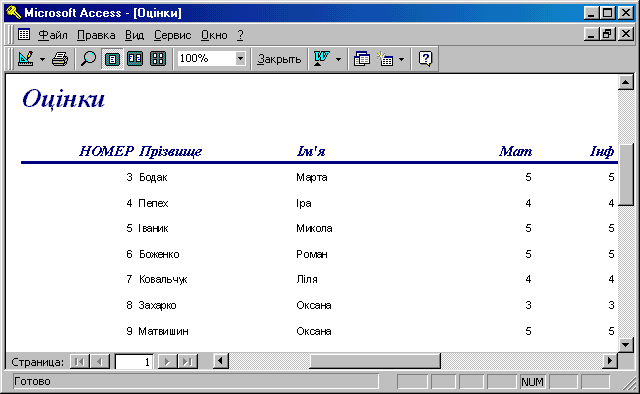Image resolution: width=640 pixels, height=394 pixels.
Task: Click the Страница label
Action: tap(38, 362)
